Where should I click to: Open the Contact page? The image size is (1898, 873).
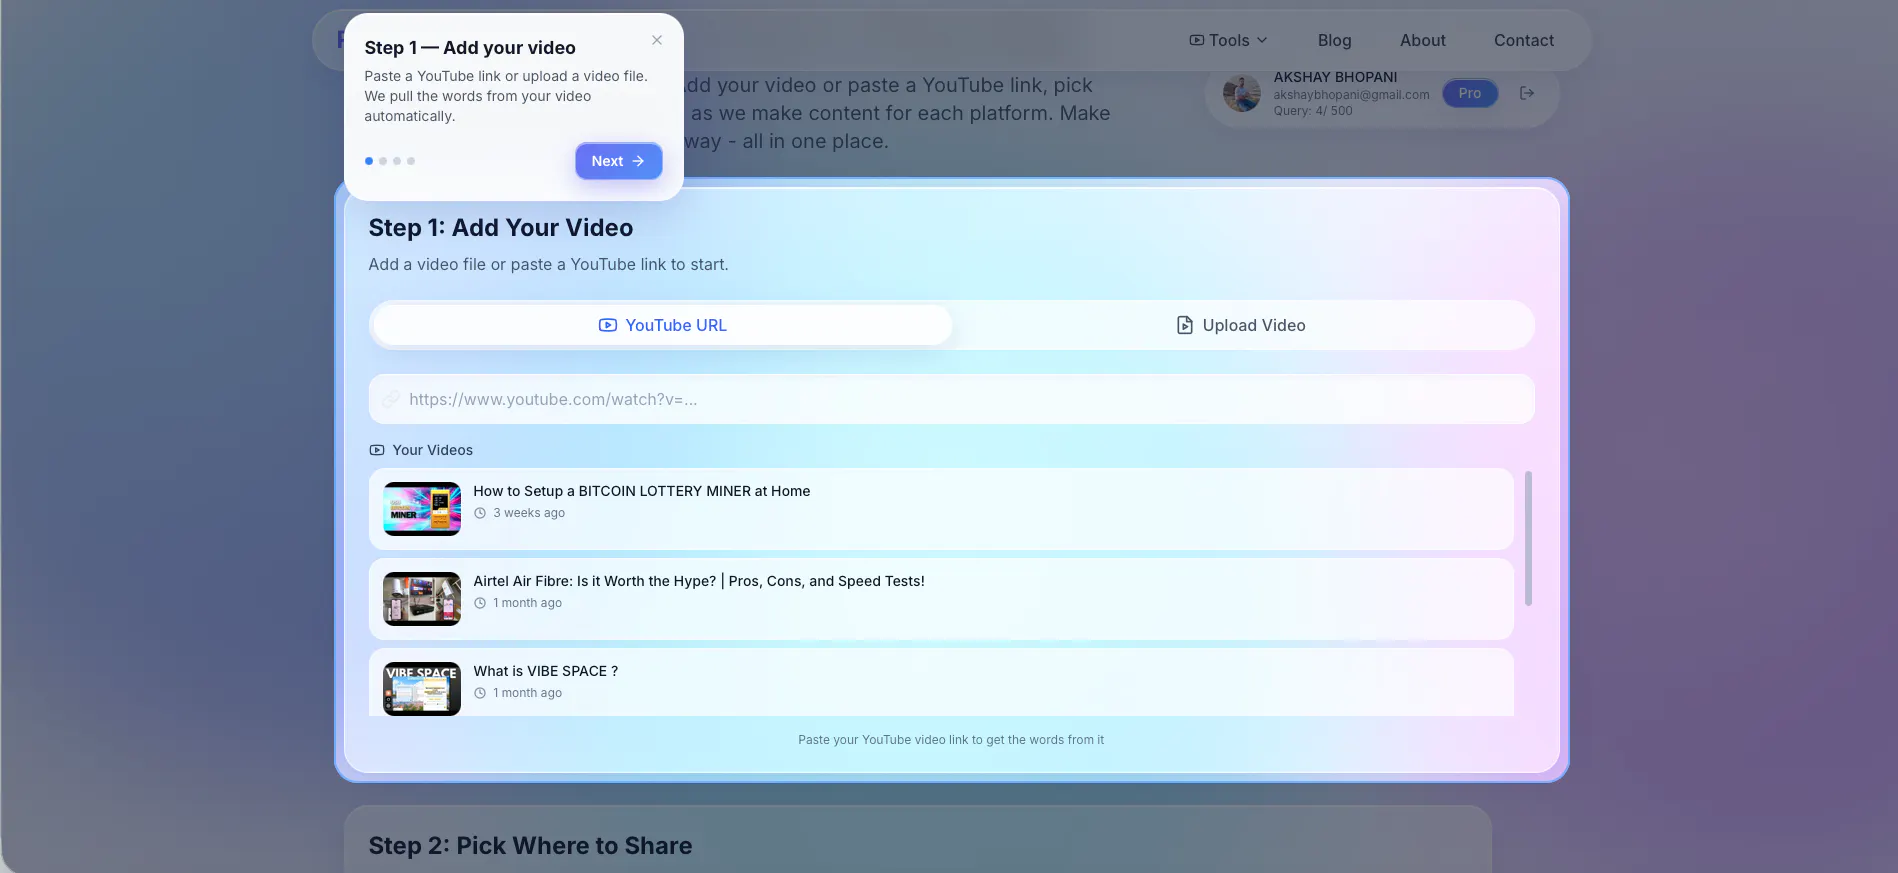[1523, 40]
